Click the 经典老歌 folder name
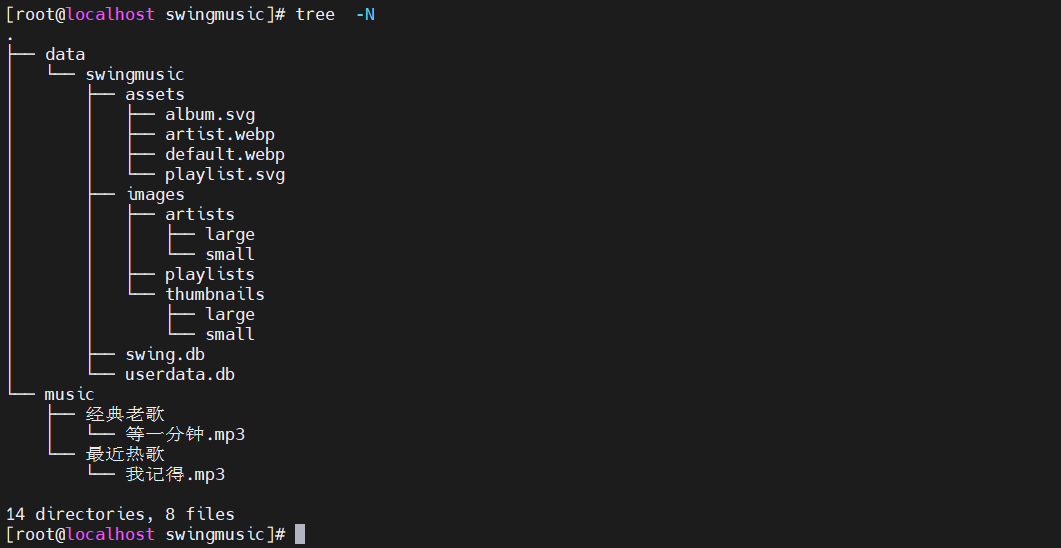This screenshot has height=548, width=1061. (x=125, y=414)
